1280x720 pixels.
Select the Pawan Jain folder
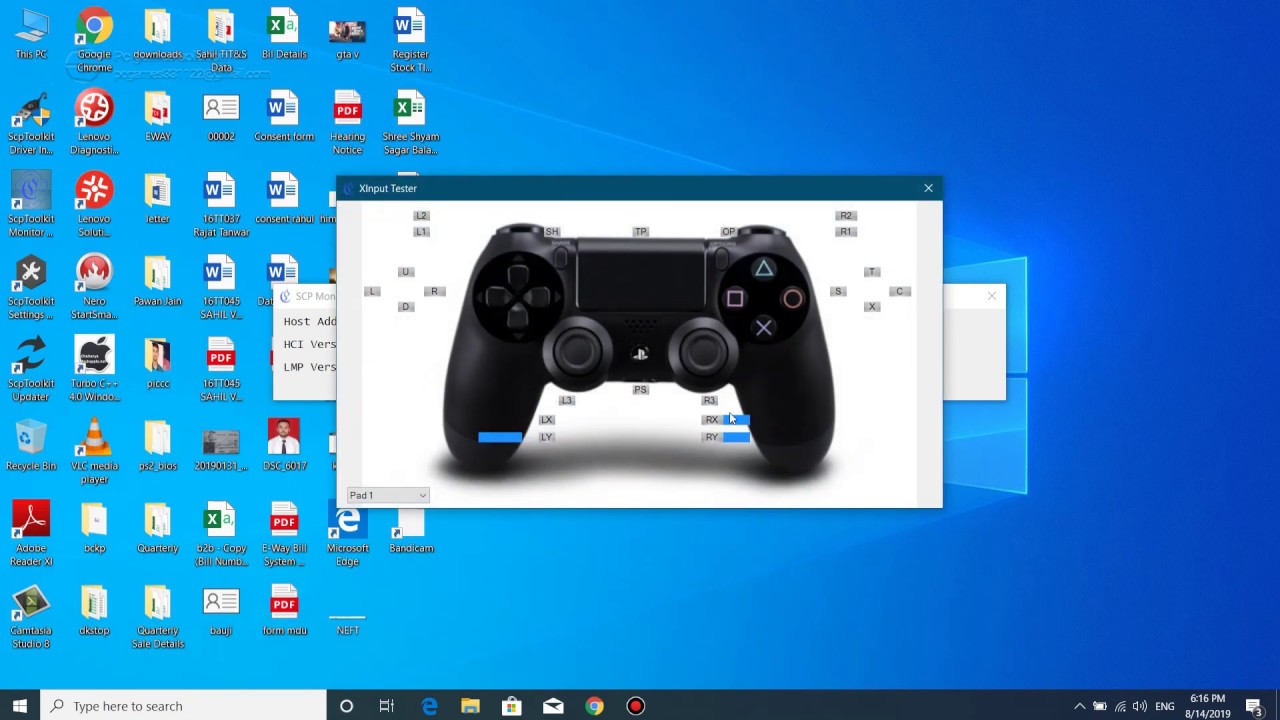point(158,282)
